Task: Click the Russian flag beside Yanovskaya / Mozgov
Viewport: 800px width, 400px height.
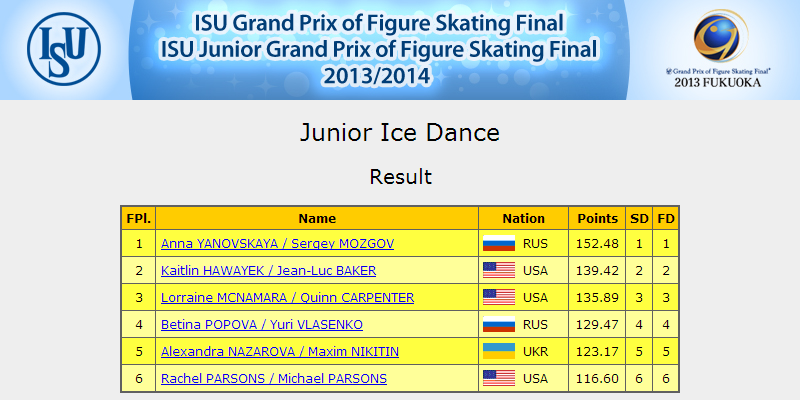Action: pyautogui.click(x=498, y=243)
